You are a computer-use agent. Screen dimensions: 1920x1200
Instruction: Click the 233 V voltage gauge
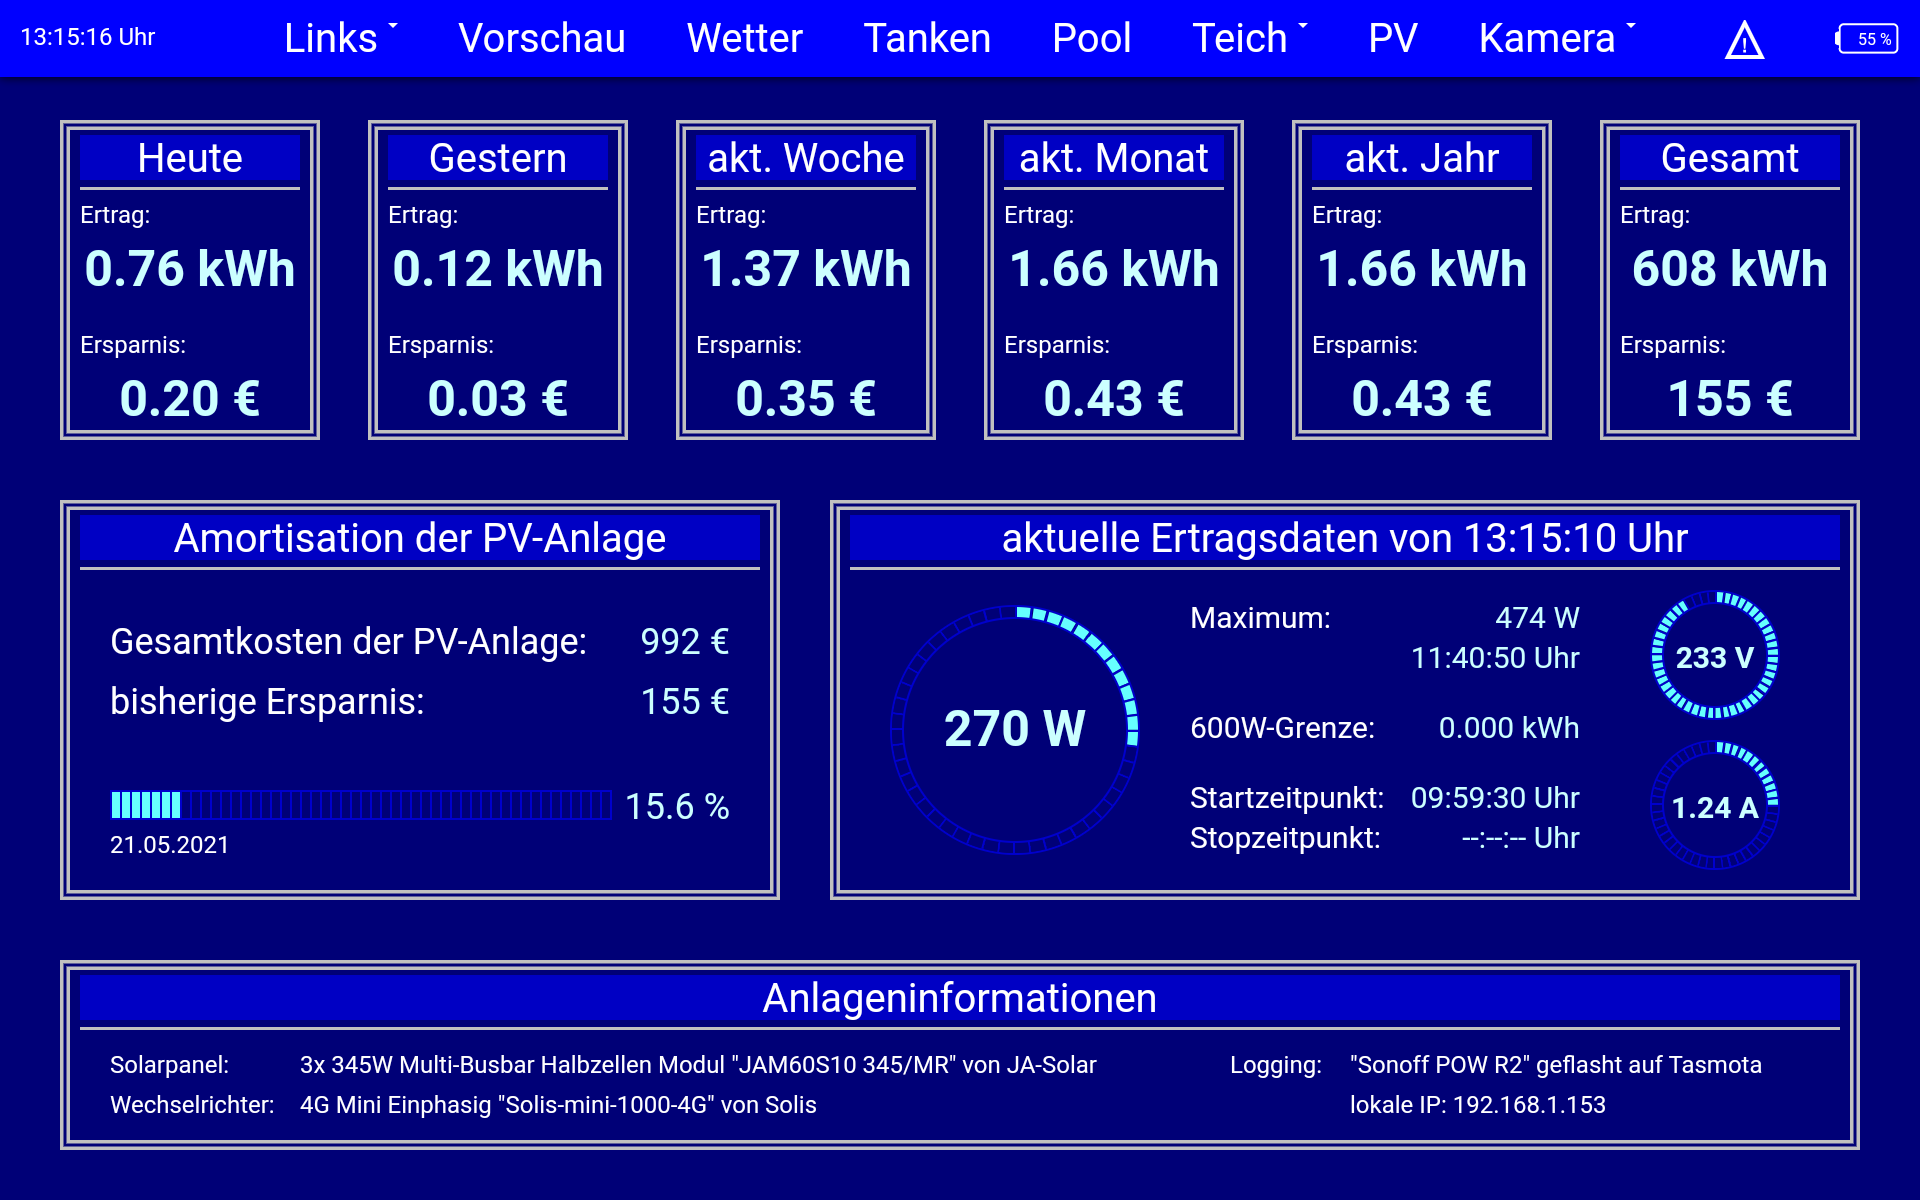pyautogui.click(x=1714, y=657)
